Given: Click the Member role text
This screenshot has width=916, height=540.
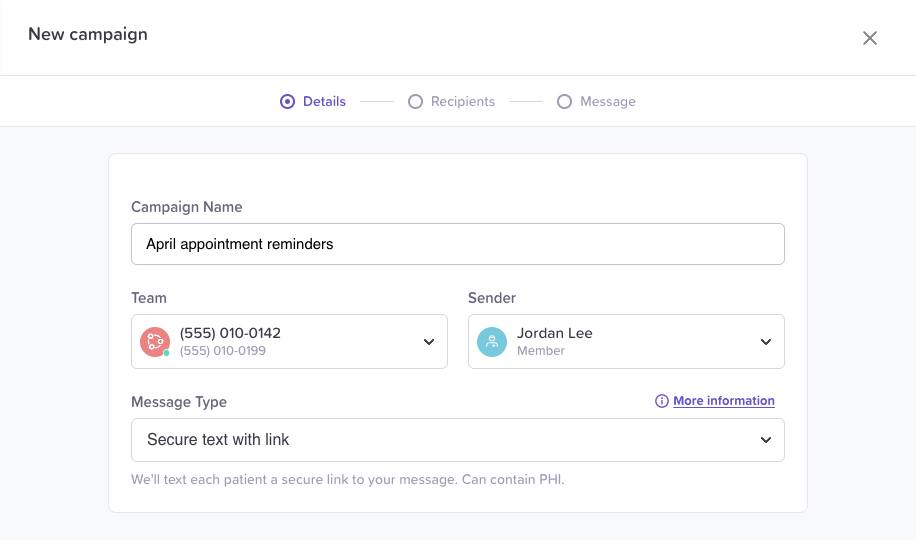Looking at the screenshot, I should (541, 351).
